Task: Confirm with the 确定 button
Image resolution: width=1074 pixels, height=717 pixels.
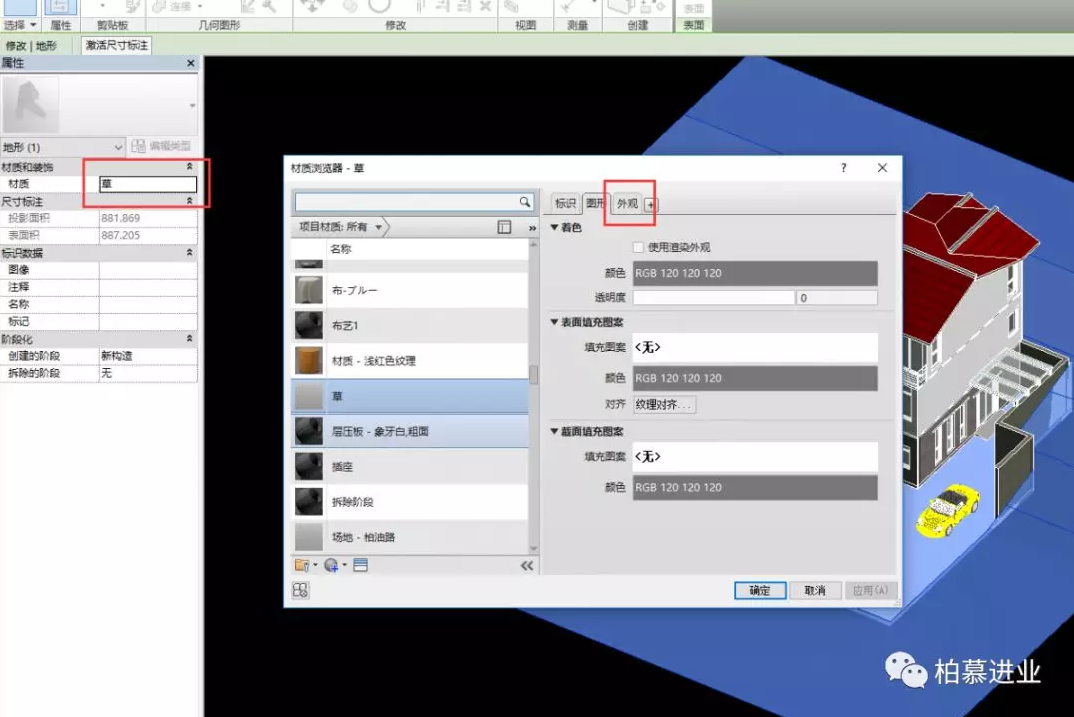Action: coord(760,590)
